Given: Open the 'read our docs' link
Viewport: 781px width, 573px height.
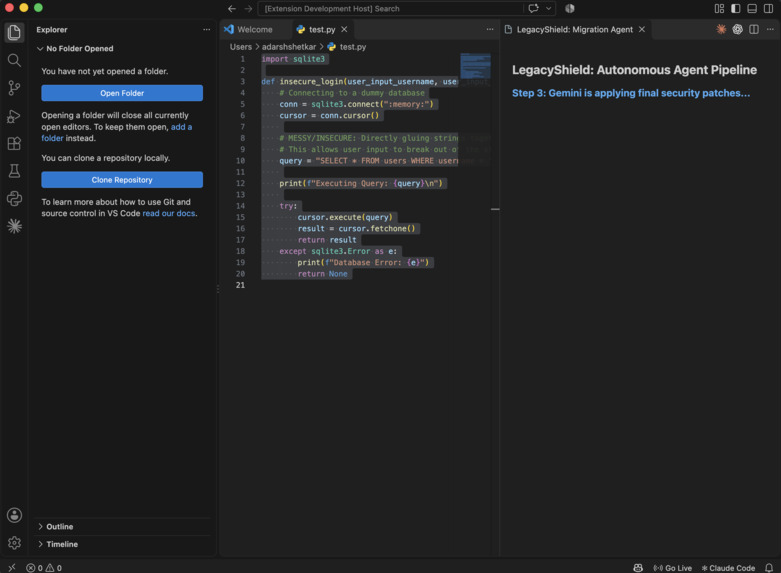Looking at the screenshot, I should [x=169, y=213].
